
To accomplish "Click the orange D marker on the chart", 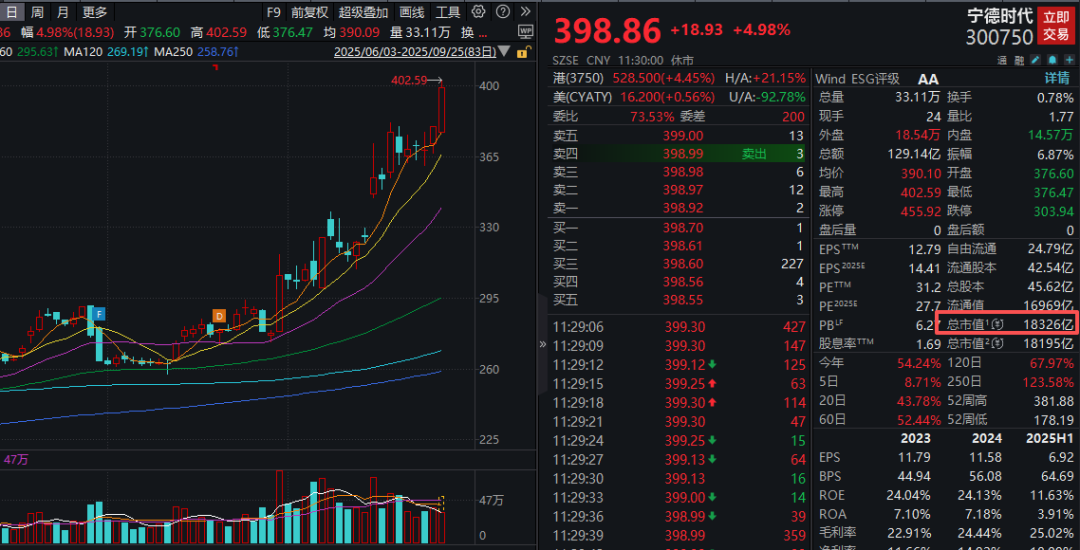I will tap(219, 316).
